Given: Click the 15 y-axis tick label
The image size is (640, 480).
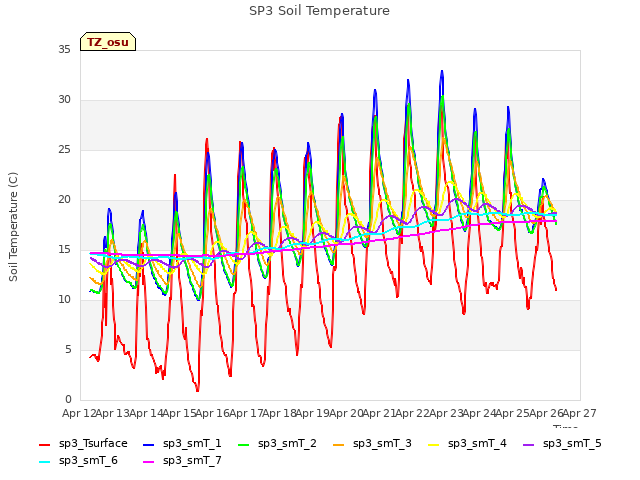Looking at the screenshot, I should point(64,250).
